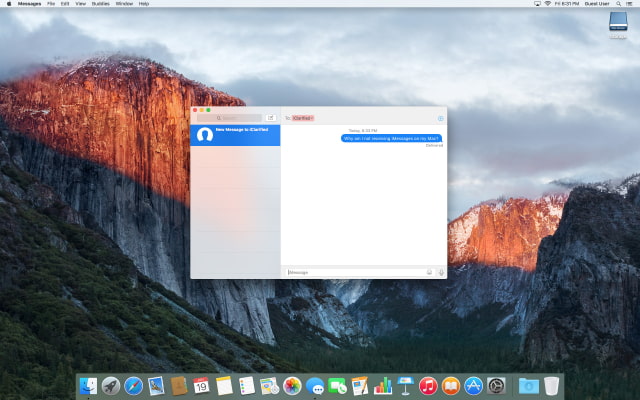The width and height of the screenshot is (640, 400).
Task: Open the Wi-Fi status menu
Action: 547,4
